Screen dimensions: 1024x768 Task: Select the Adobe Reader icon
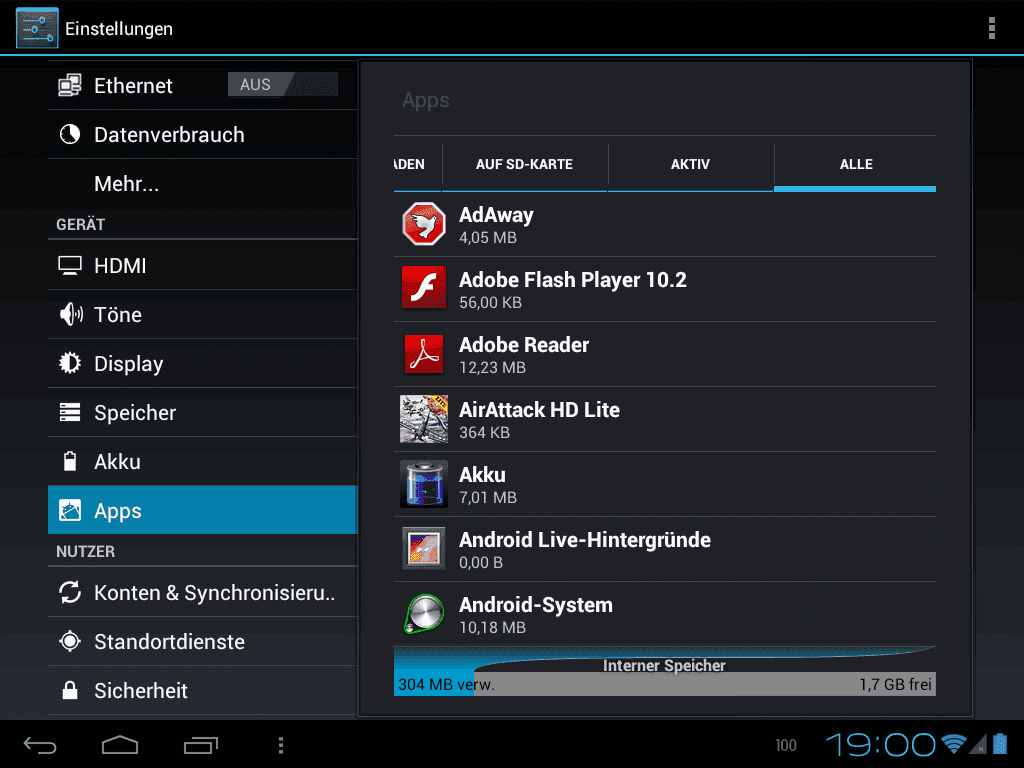pyautogui.click(x=424, y=353)
